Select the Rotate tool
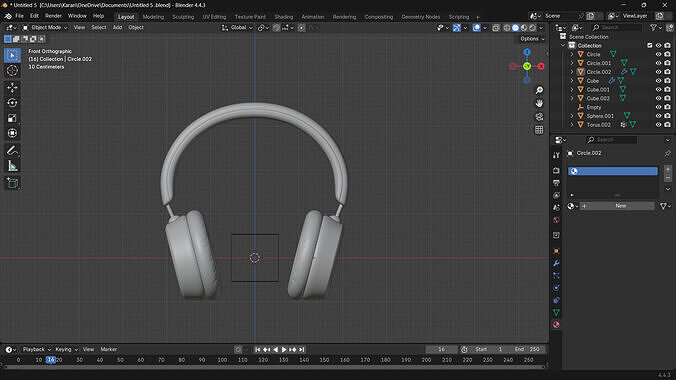This screenshot has height=380, width=676. (12, 103)
